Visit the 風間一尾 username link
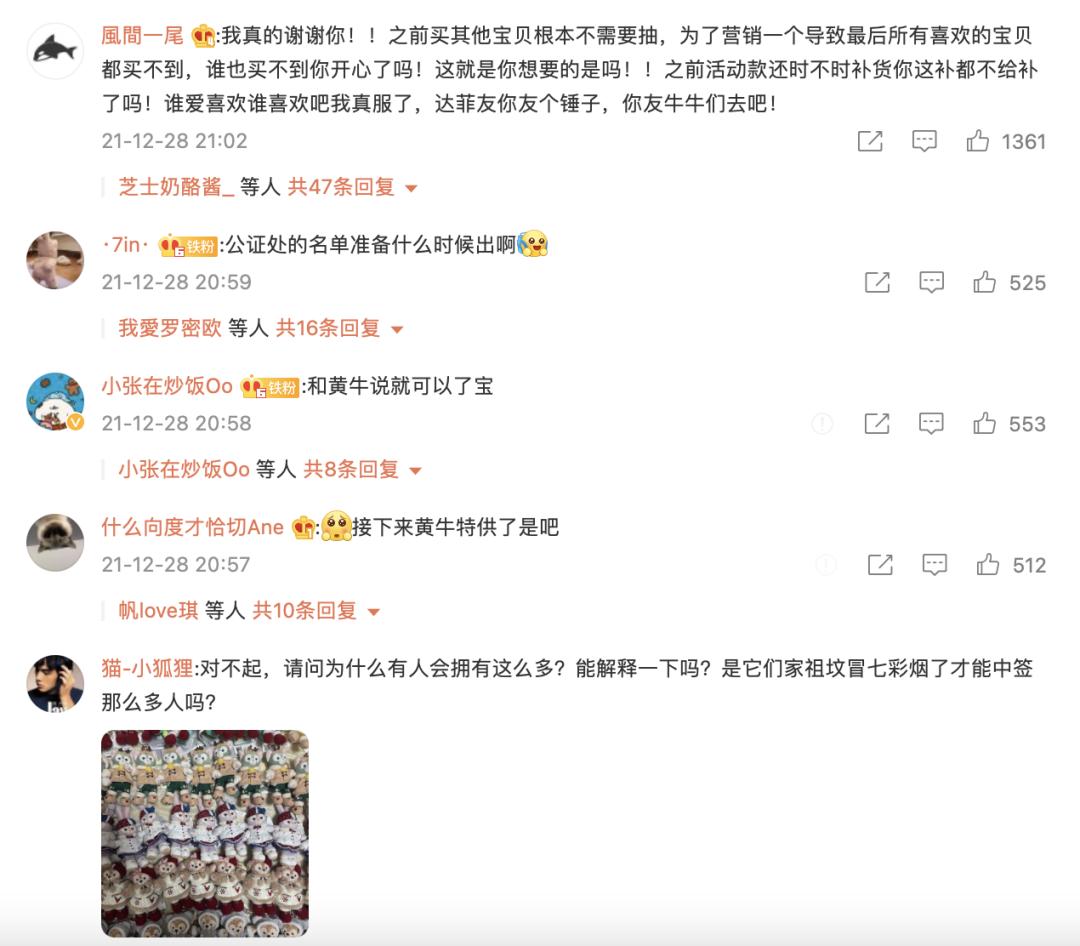 click(x=143, y=35)
